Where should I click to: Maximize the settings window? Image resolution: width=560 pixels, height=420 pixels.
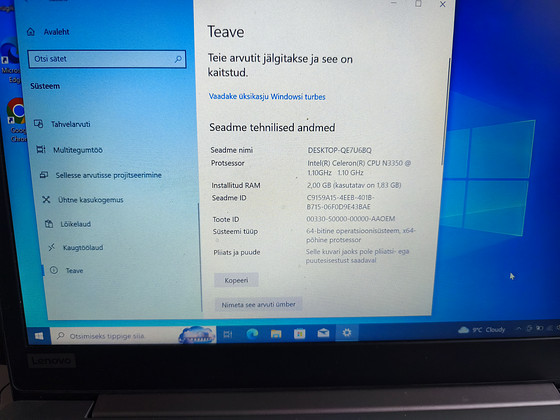tap(418, 4)
